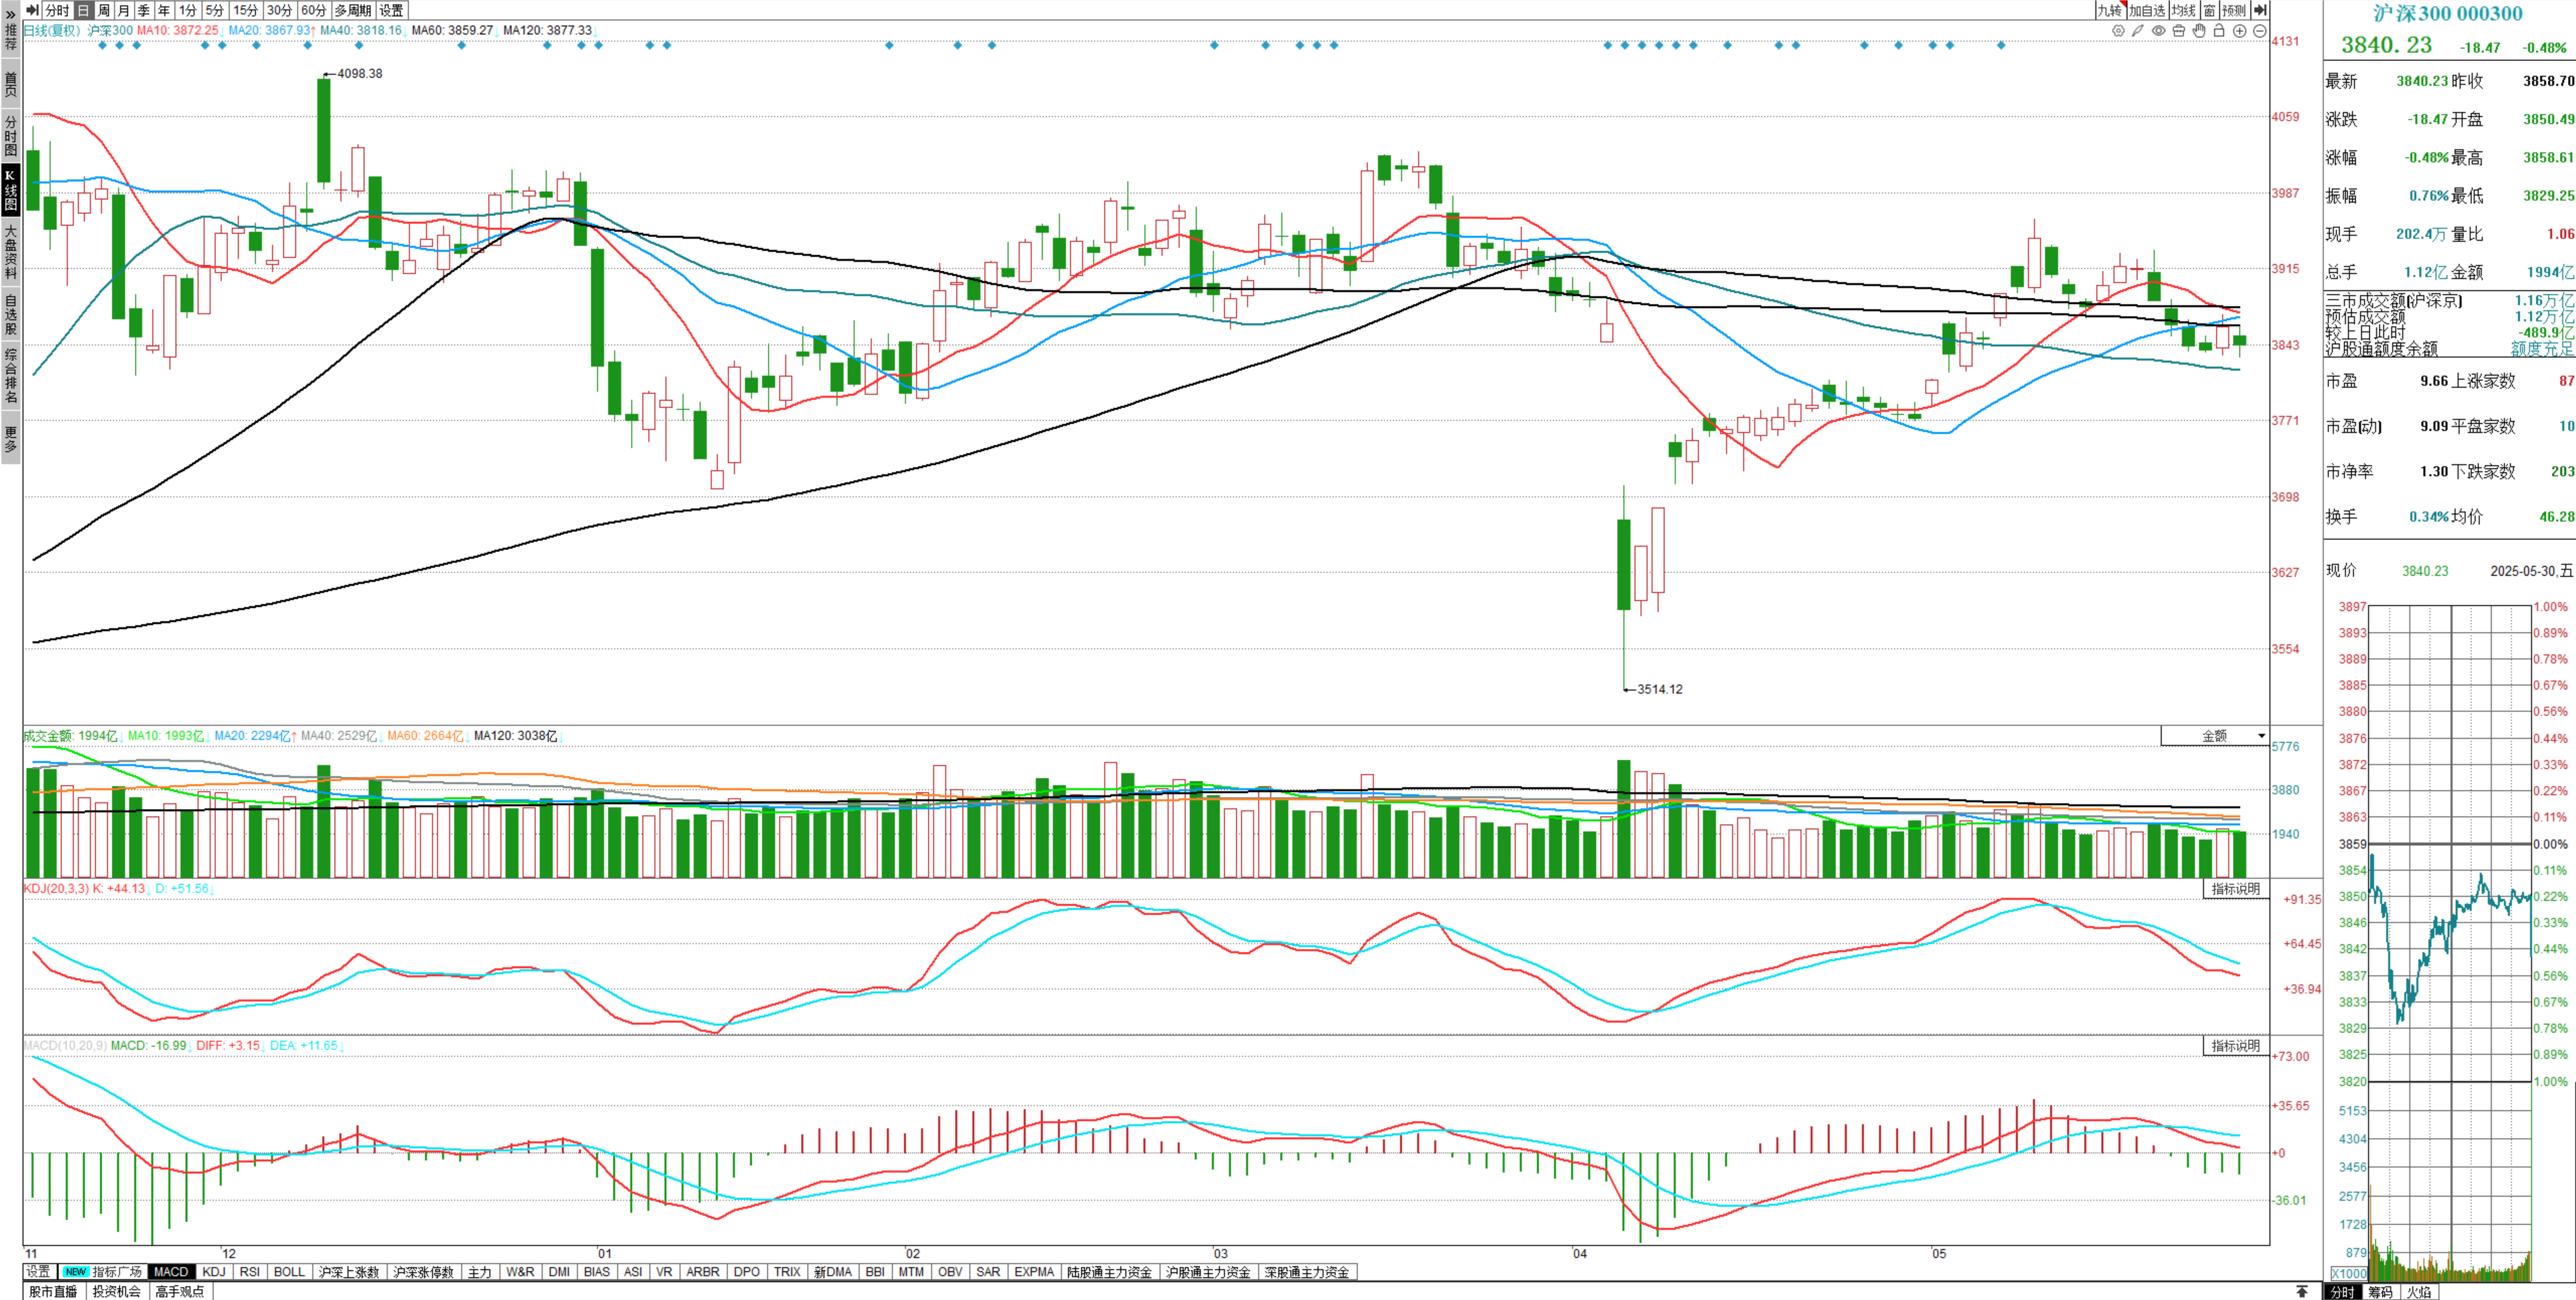Select the 年 yearly period
The height and width of the screenshot is (1300, 2576).
[164, 10]
